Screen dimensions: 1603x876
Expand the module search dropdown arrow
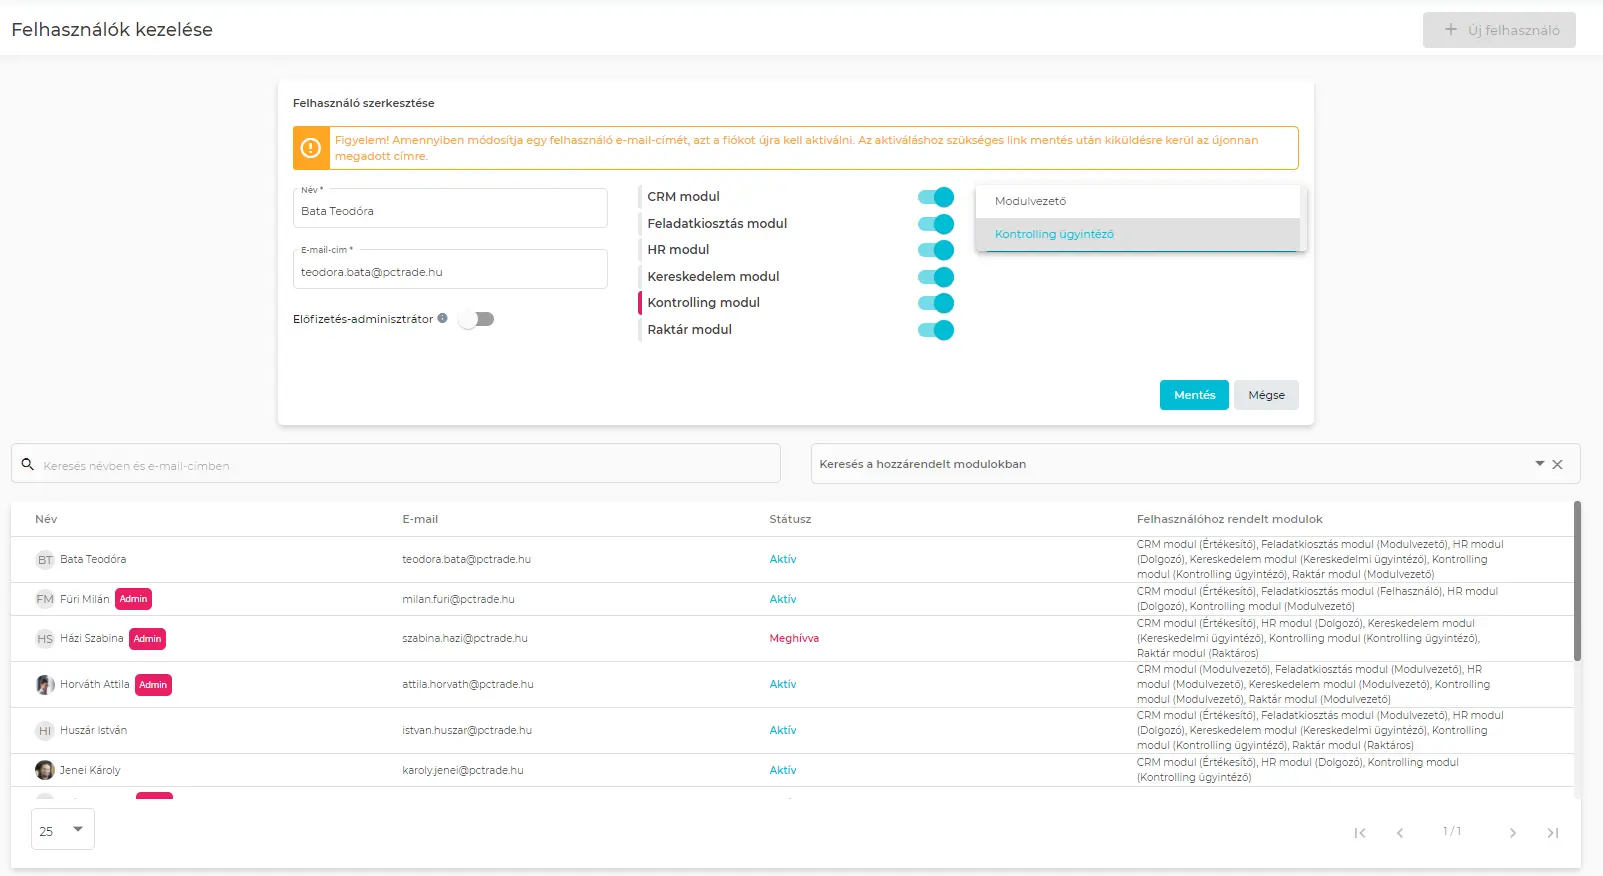(1539, 464)
